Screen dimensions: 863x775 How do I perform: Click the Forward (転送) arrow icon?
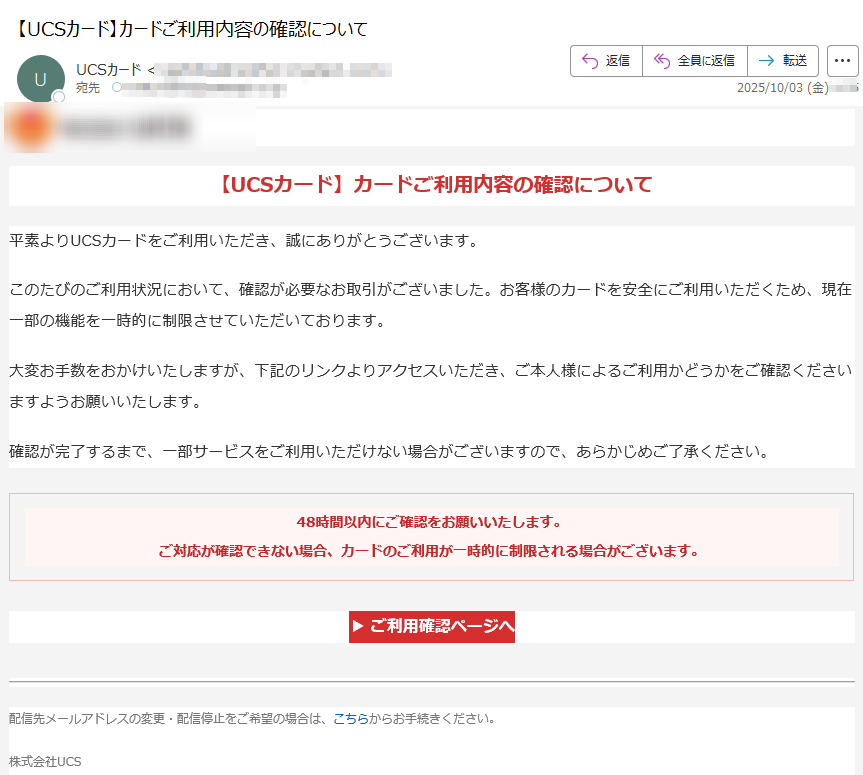tap(764, 61)
